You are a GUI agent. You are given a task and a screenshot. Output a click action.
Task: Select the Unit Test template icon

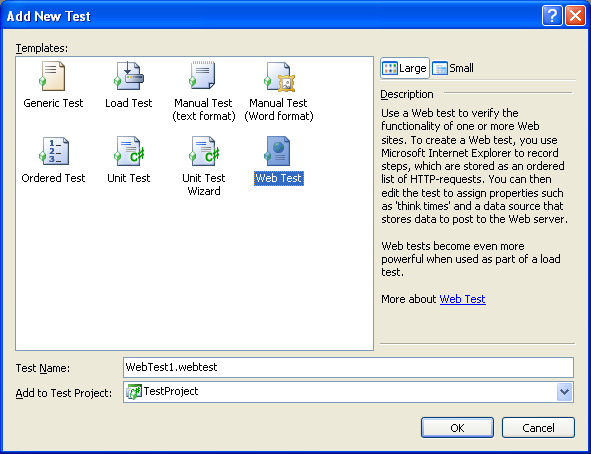coord(129,151)
